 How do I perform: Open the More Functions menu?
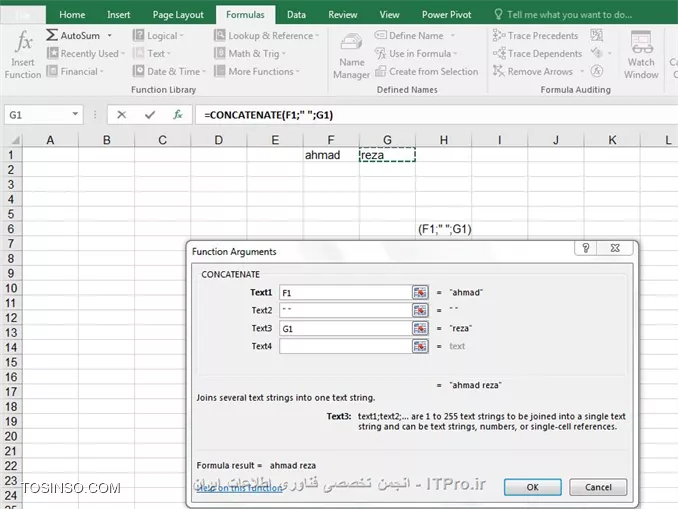pyautogui.click(x=257, y=71)
